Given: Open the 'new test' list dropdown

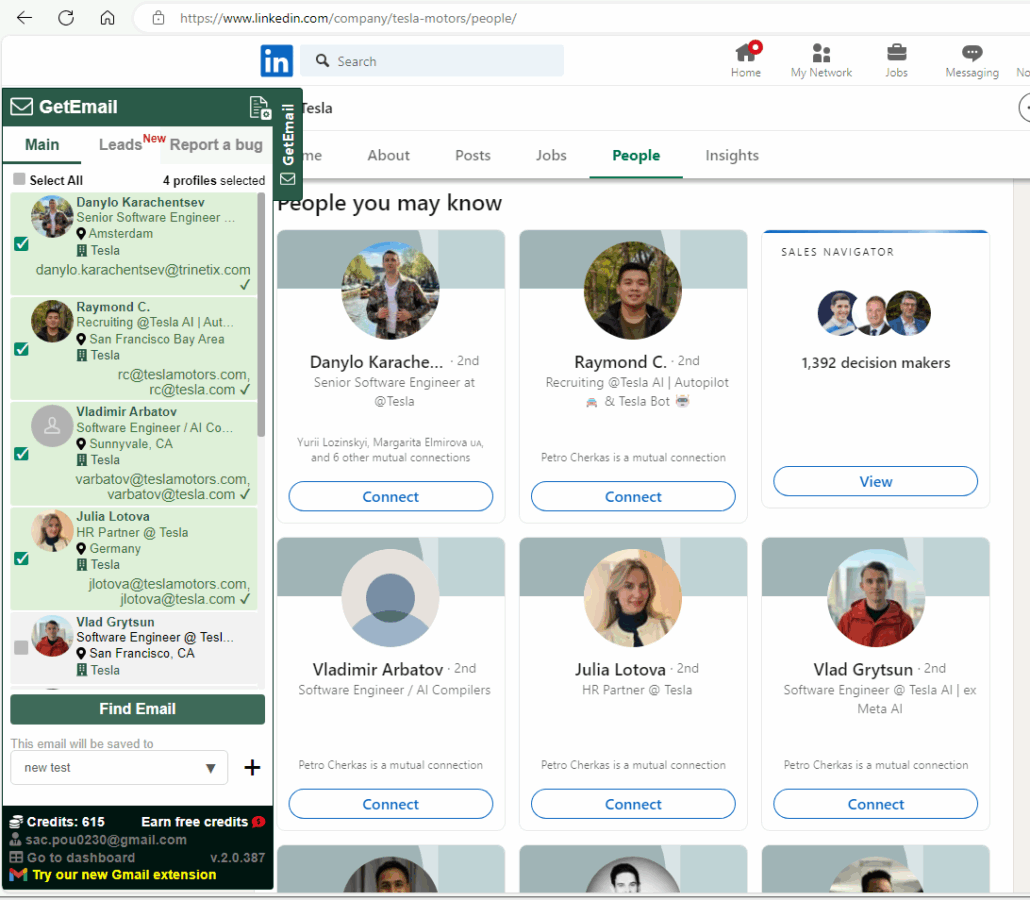Looking at the screenshot, I should click(119, 768).
